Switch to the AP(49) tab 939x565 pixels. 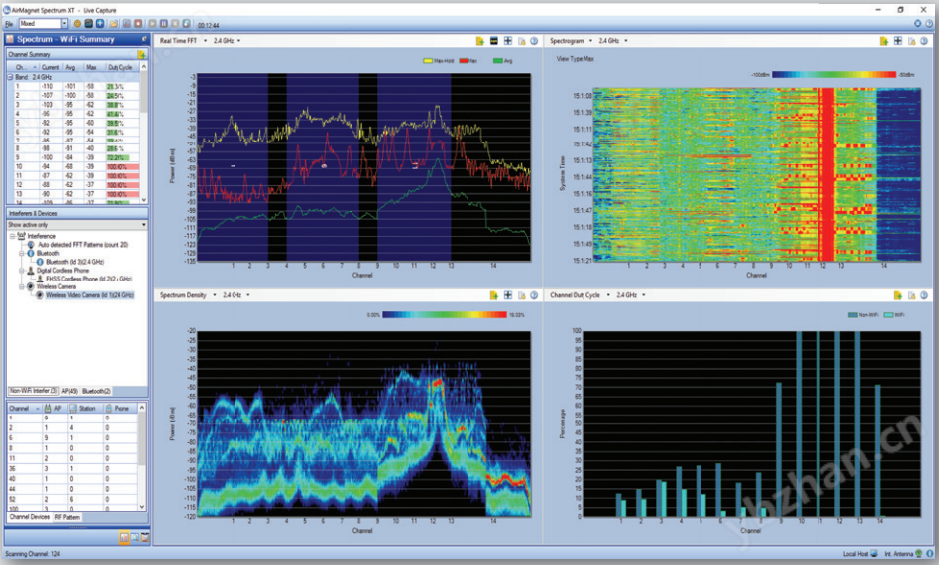point(68,390)
